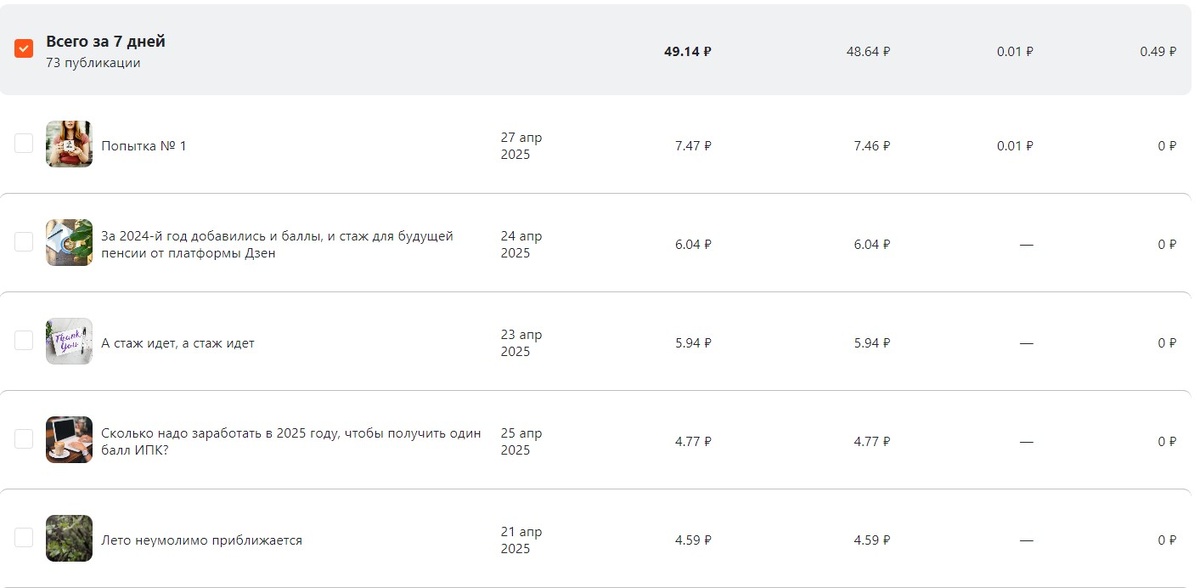This screenshot has width=1200, height=588.
Task: Open the 'Попытка № 1' thumbnail image
Action: click(69, 144)
